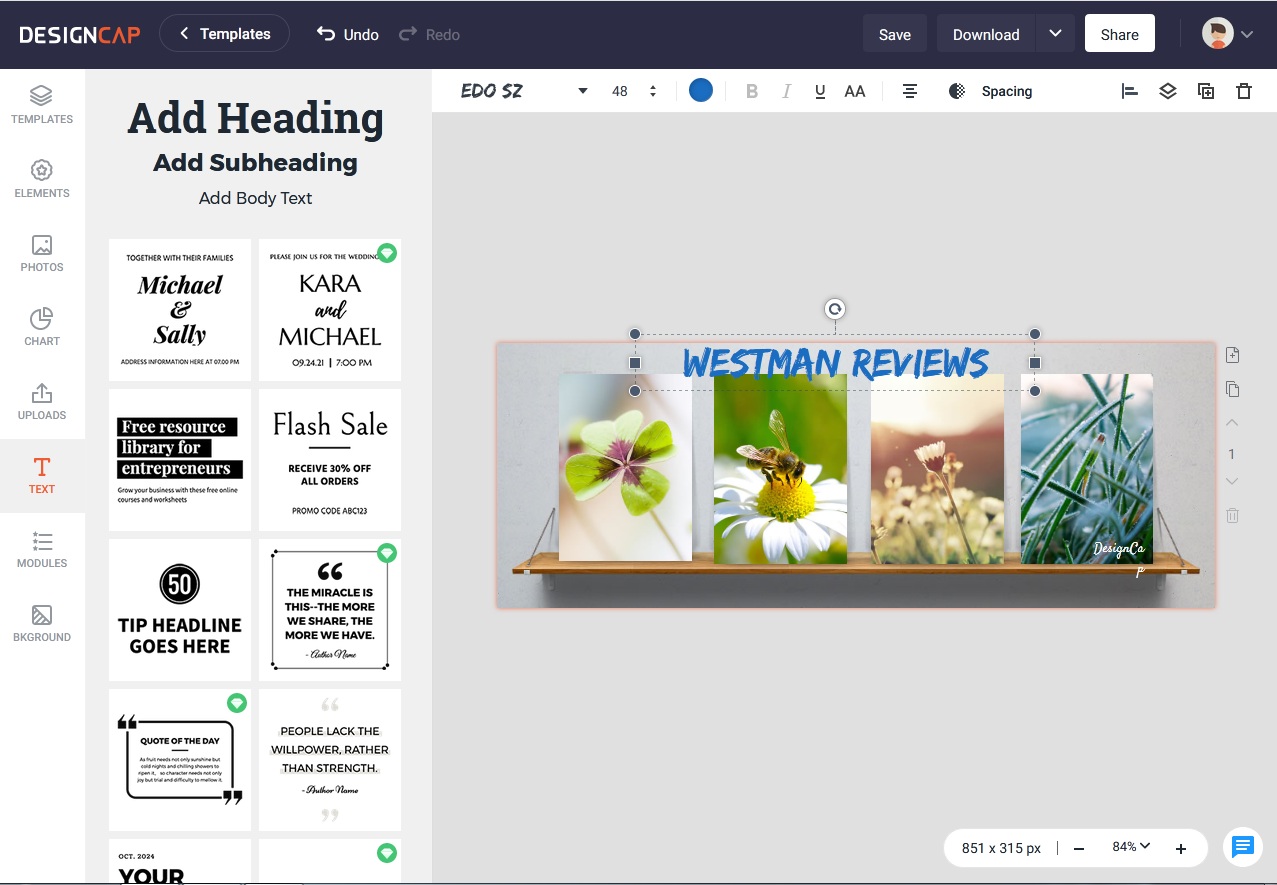Open the blue text color swatch
1277x885 pixels.
click(x=700, y=90)
